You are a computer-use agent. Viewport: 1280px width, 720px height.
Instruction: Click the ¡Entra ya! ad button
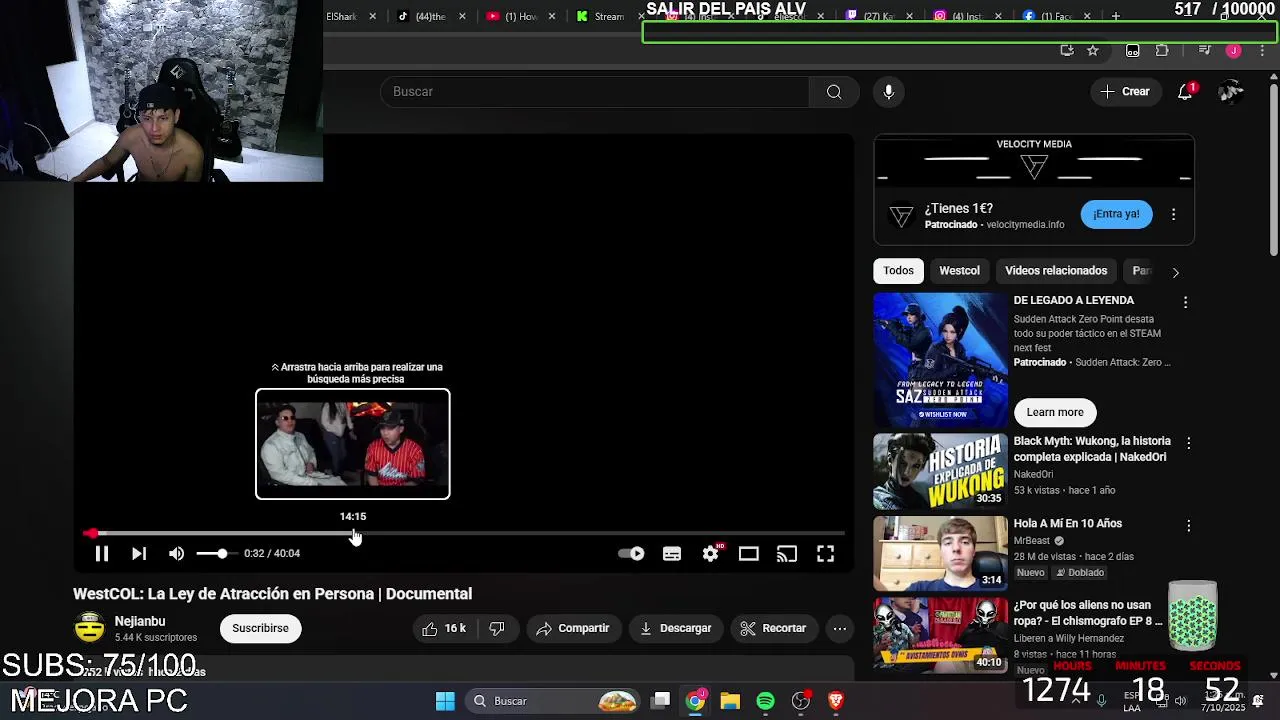coord(1116,214)
